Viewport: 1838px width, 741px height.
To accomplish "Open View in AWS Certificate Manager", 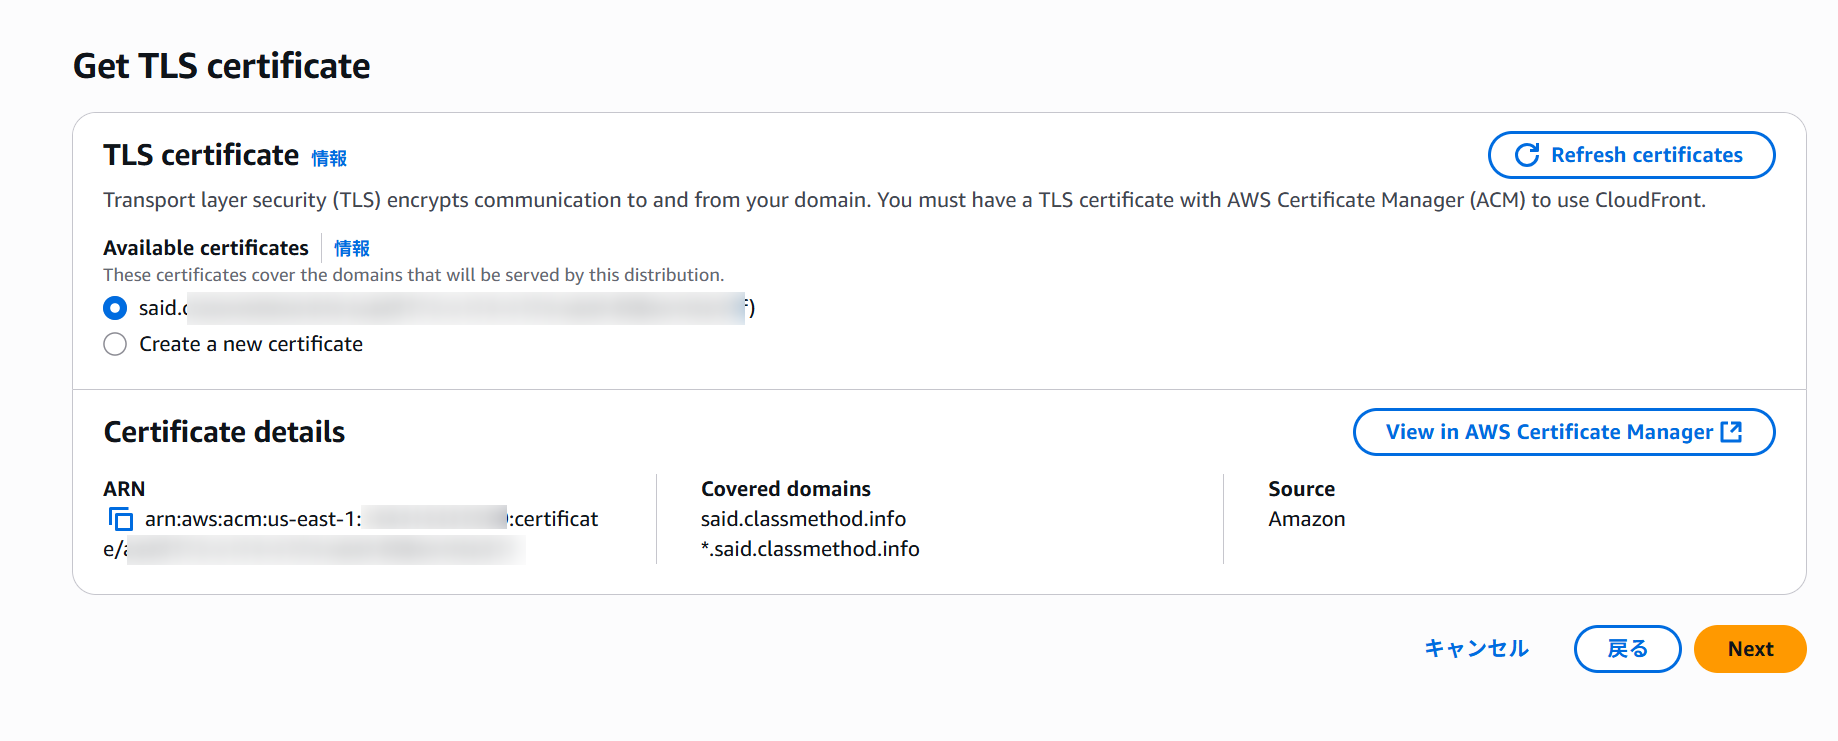I will pyautogui.click(x=1548, y=432).
